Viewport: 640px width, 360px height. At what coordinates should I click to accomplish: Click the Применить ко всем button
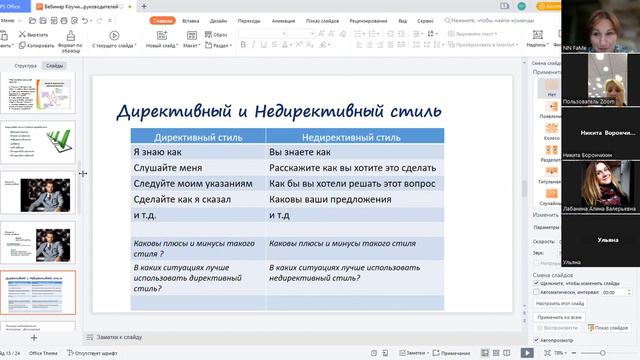(x=559, y=317)
